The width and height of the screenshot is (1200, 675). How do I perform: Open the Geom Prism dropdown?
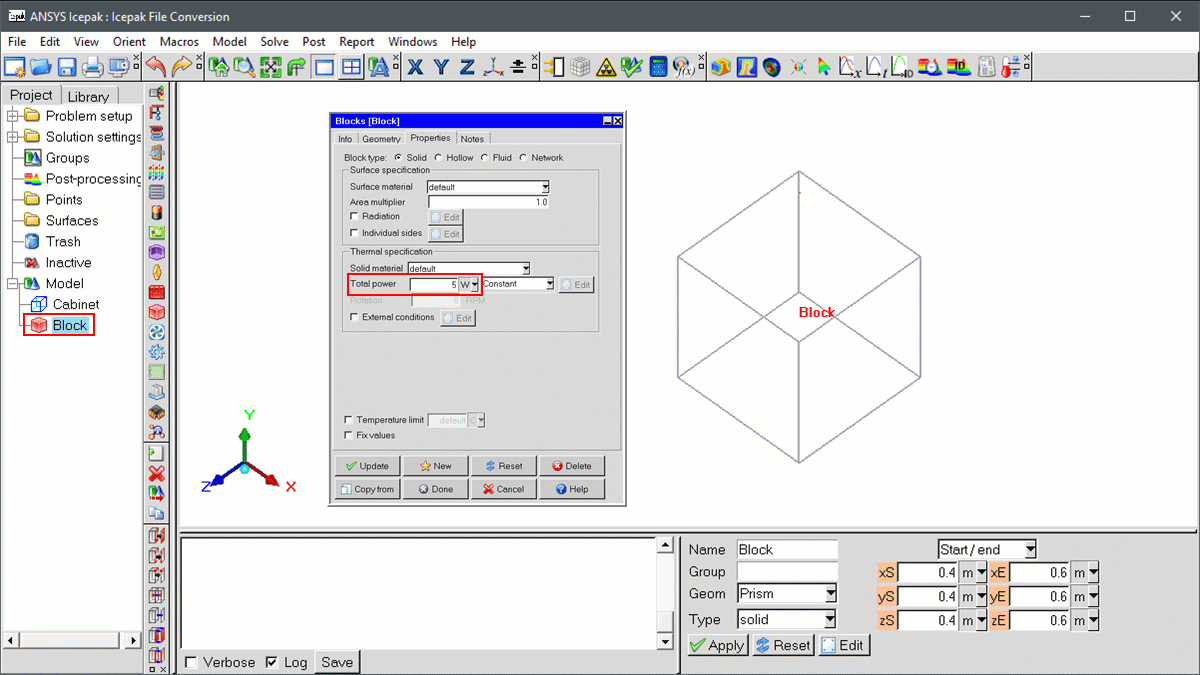click(830, 594)
